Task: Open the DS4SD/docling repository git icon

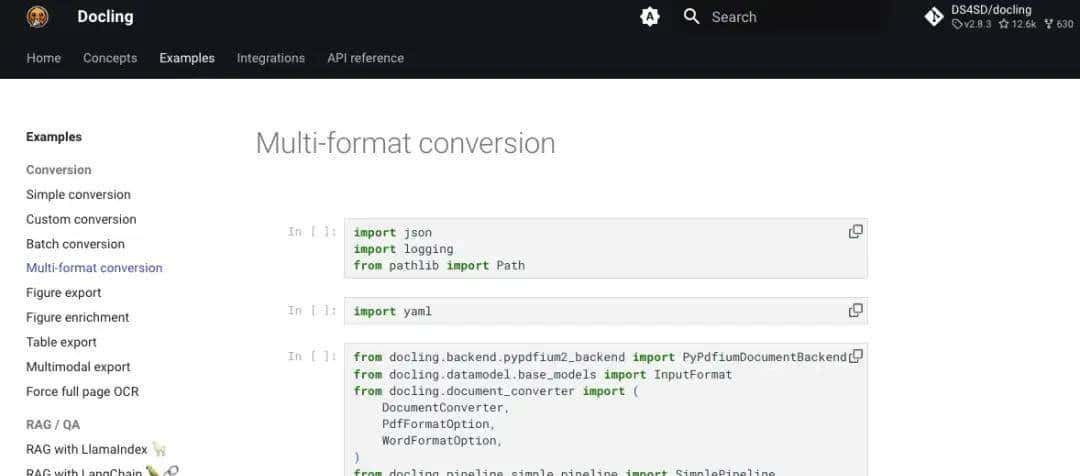Action: (934, 17)
